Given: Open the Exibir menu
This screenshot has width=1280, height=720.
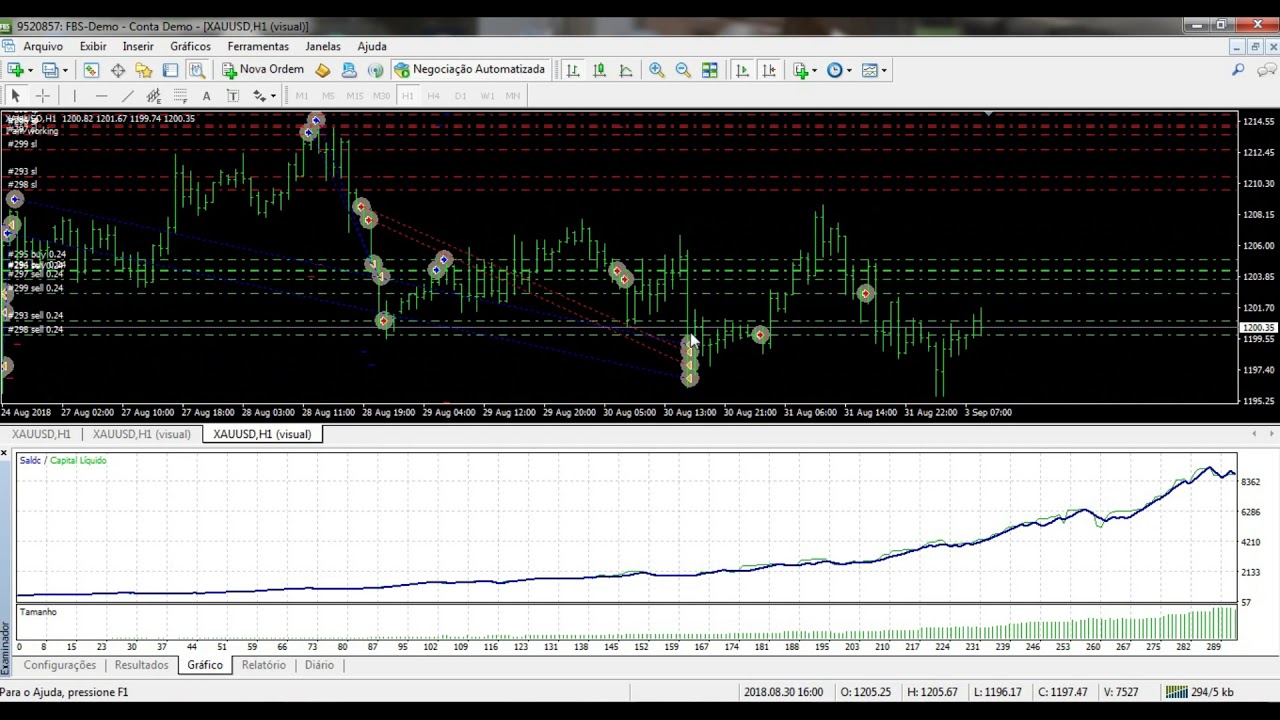Looking at the screenshot, I should 93,46.
